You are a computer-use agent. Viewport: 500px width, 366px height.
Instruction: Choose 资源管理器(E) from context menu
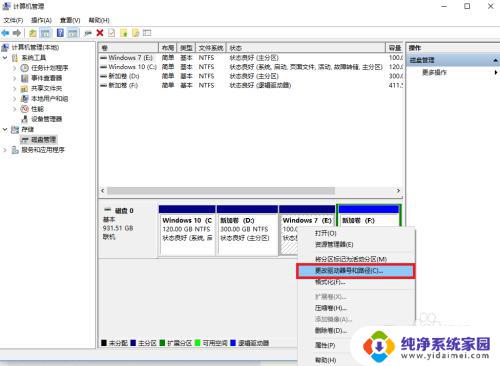coord(356,245)
